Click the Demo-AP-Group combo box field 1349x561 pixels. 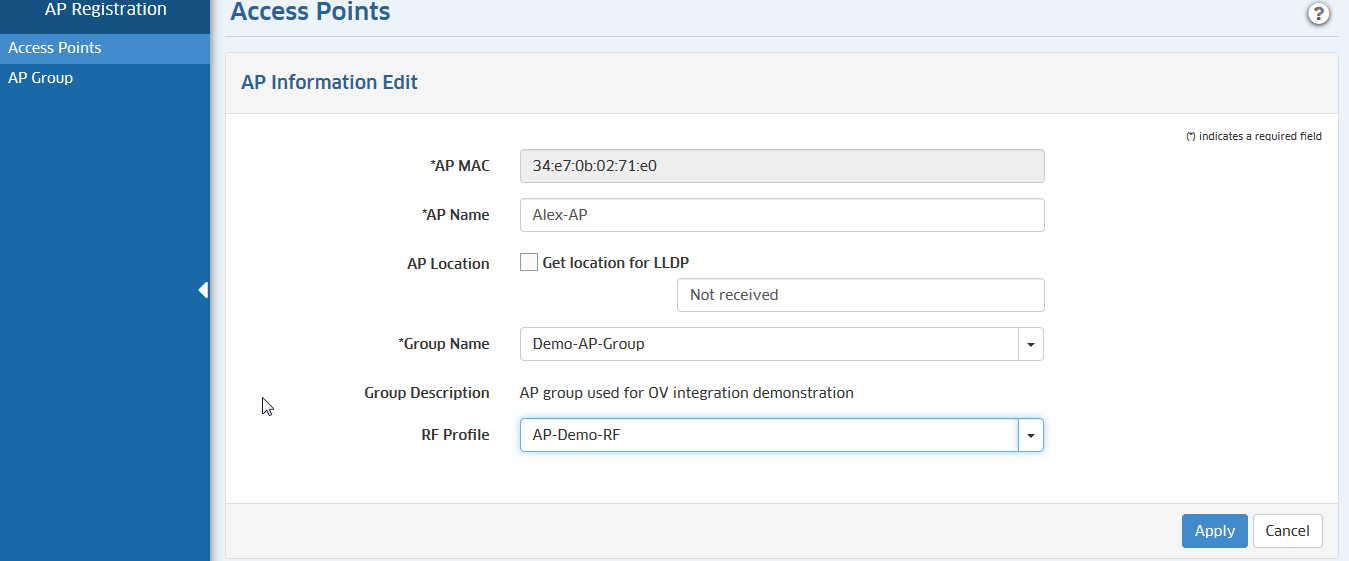pos(768,344)
